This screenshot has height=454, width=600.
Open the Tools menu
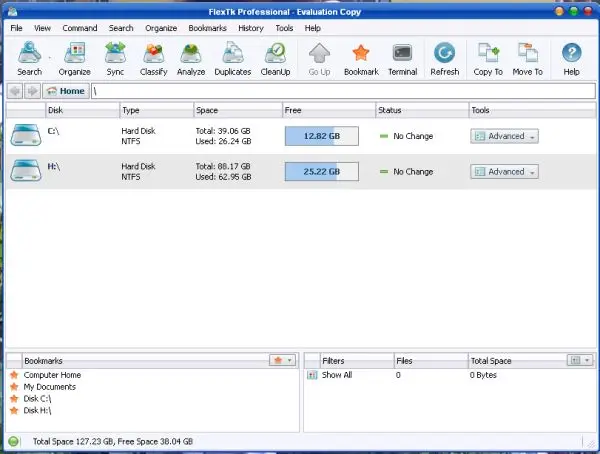point(284,28)
